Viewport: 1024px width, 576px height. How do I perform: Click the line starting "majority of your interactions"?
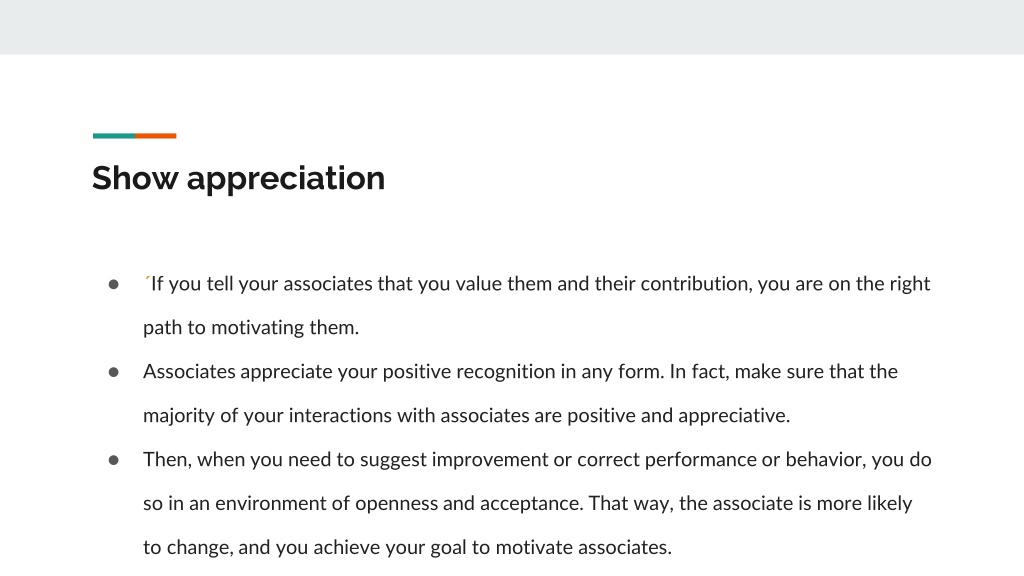pyautogui.click(x=466, y=415)
